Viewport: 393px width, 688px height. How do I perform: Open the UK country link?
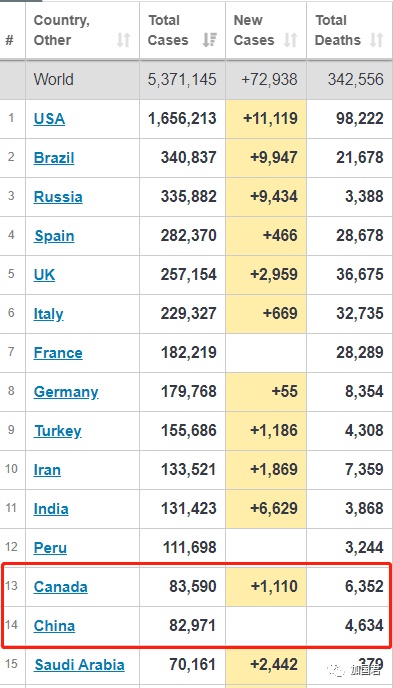pyautogui.click(x=44, y=275)
